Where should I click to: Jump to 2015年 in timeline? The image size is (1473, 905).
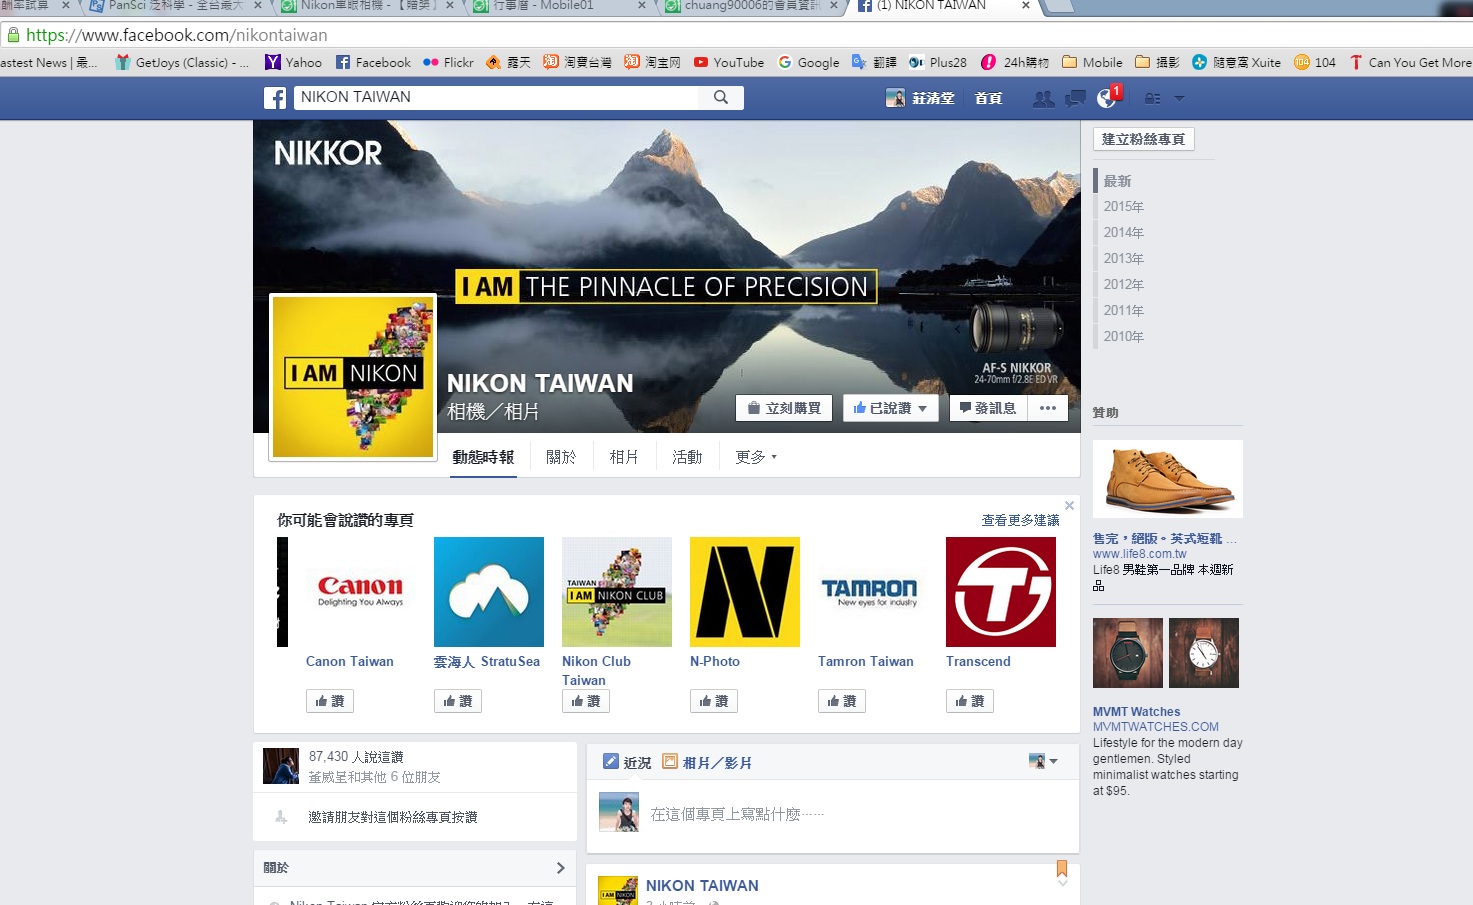(x=1123, y=207)
